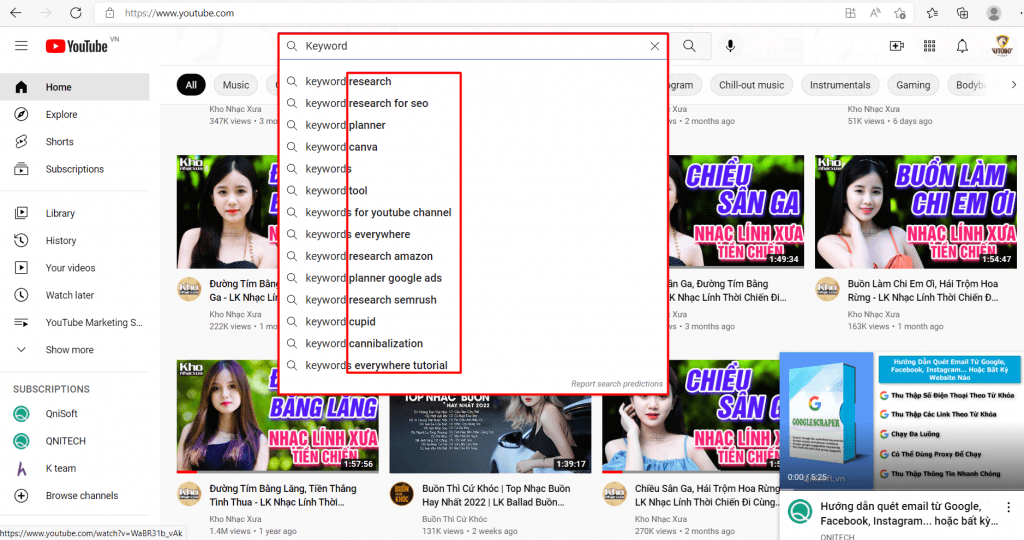Add page to favorites star
The height and width of the screenshot is (540, 1024).
click(x=900, y=13)
